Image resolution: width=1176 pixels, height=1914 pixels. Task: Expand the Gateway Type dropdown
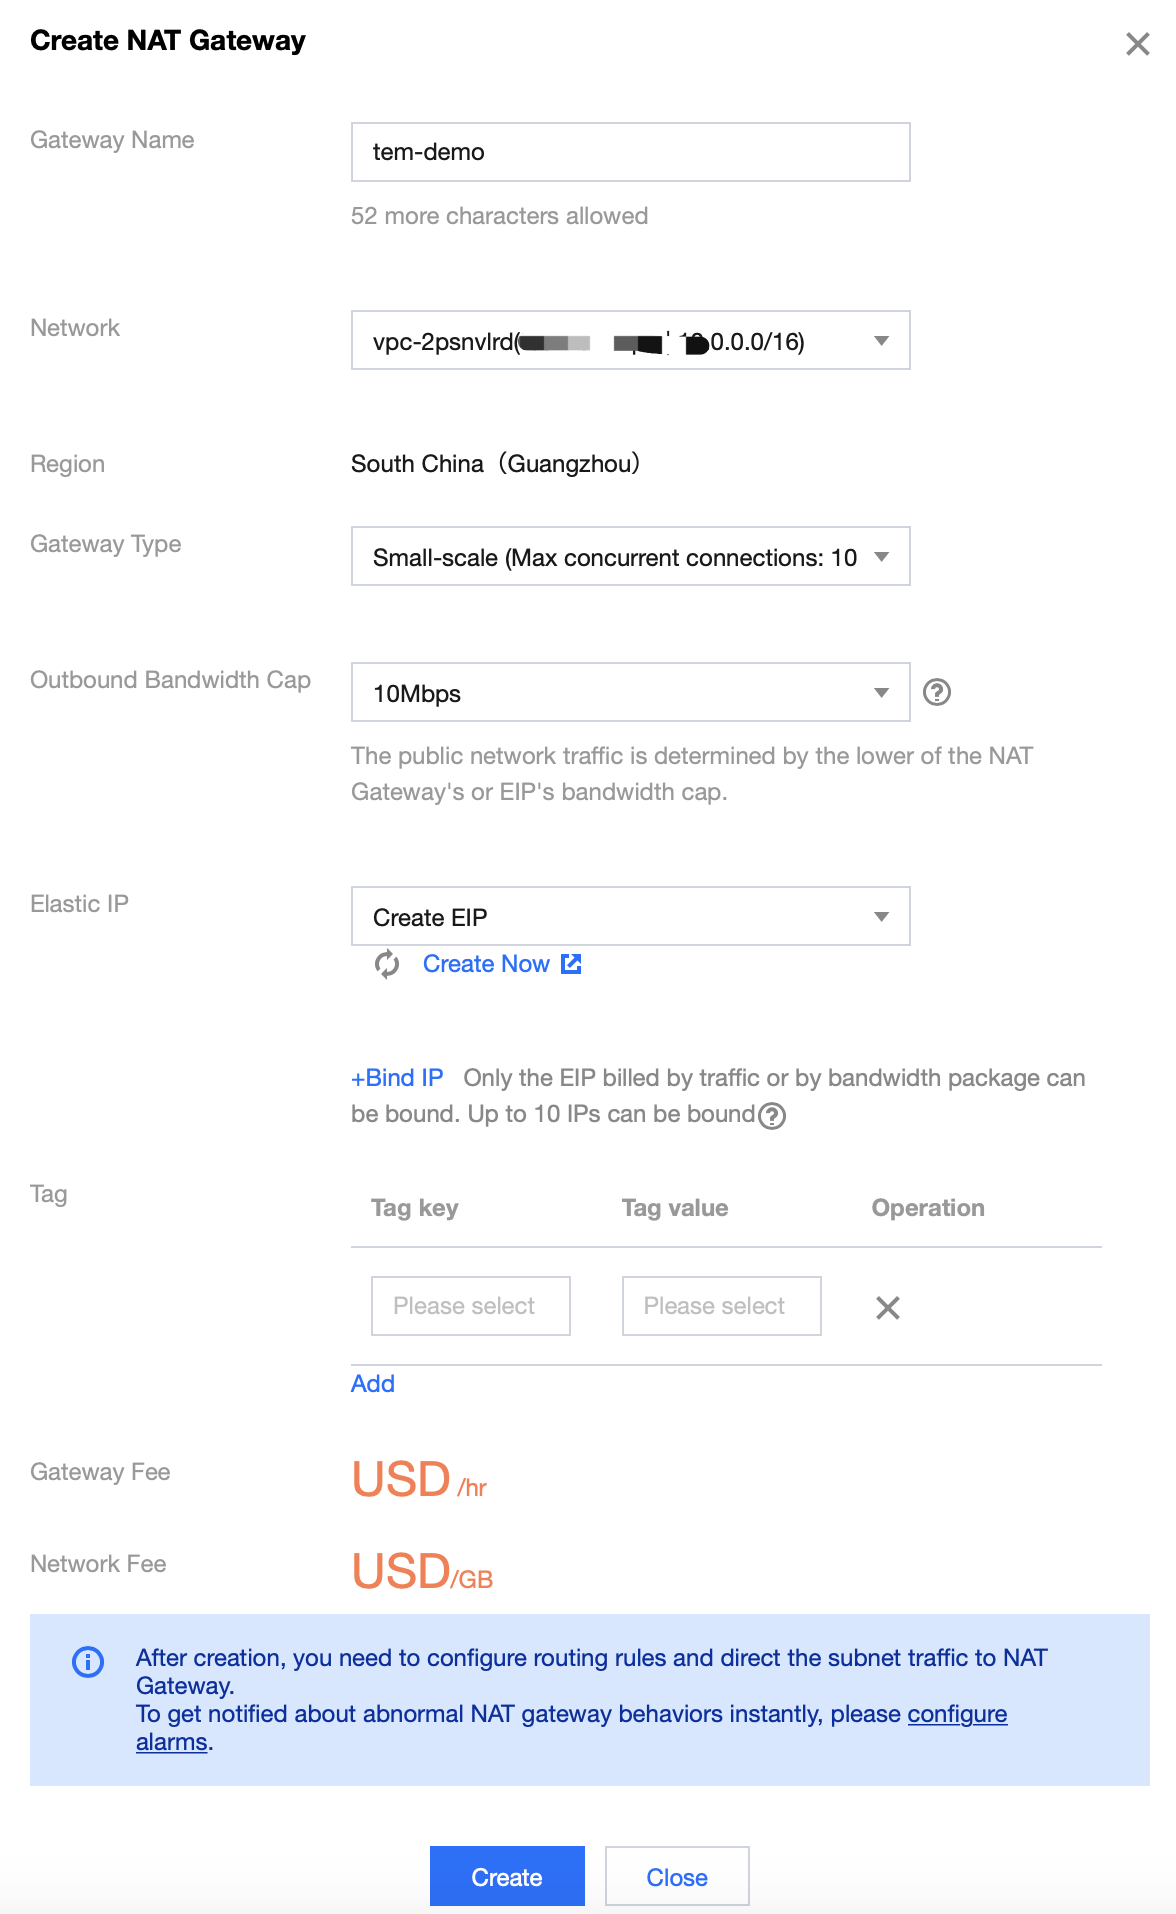click(630, 557)
